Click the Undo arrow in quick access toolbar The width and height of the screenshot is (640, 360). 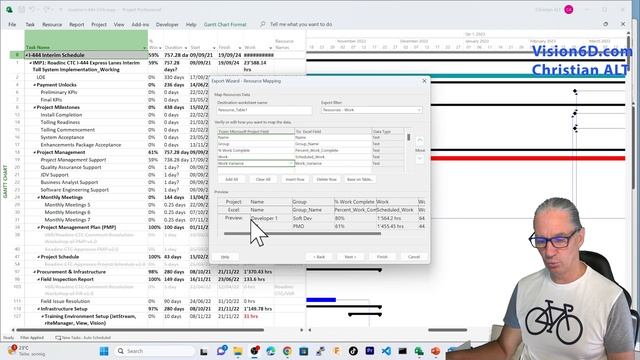pos(32,9)
